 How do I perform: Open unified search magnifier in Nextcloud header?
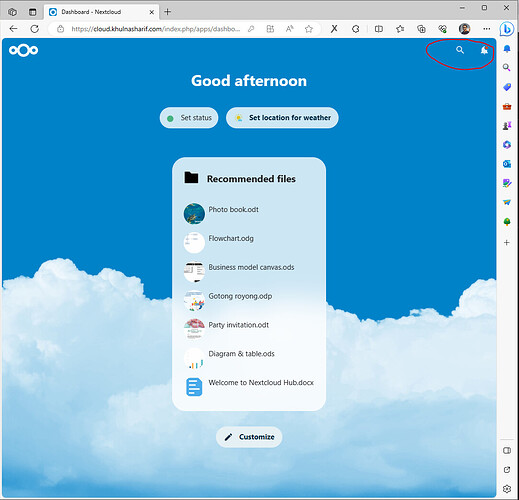pyautogui.click(x=460, y=50)
